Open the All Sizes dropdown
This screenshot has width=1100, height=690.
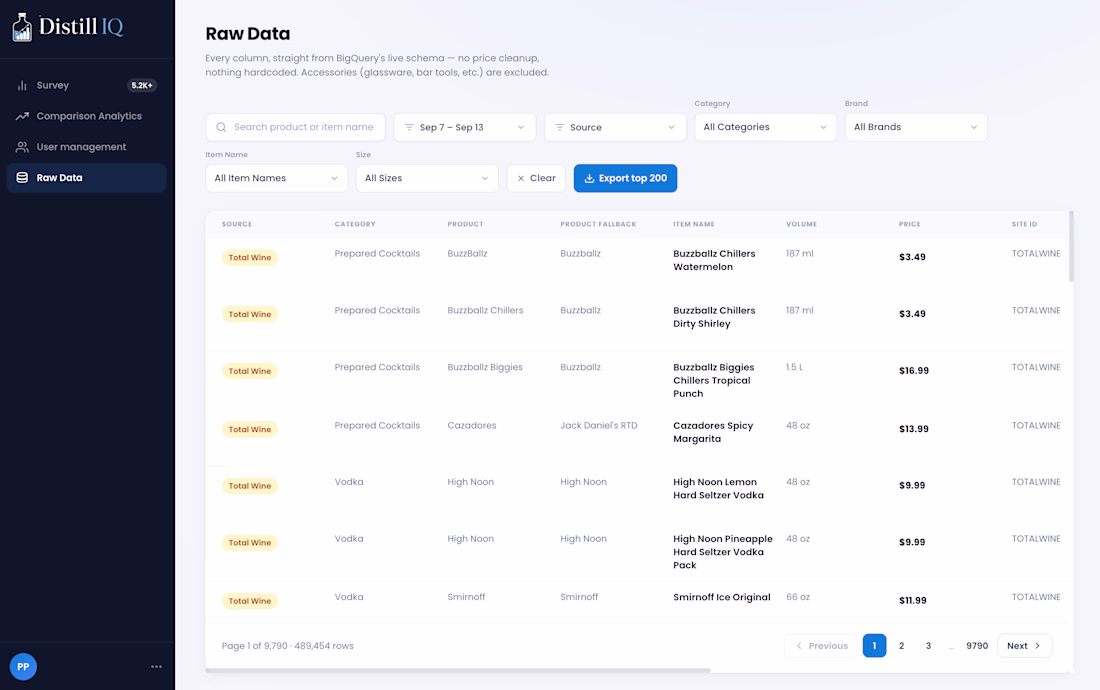point(427,179)
